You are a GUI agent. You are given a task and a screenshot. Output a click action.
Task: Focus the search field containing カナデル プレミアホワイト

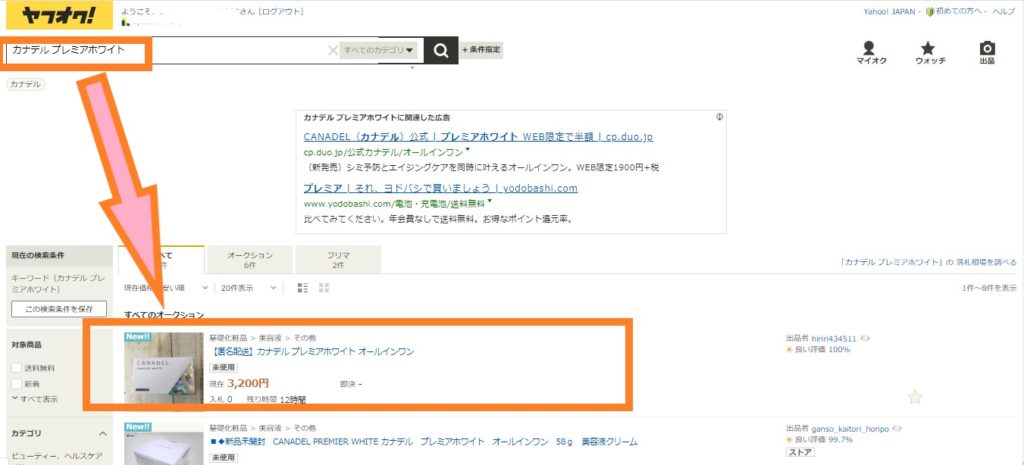click(170, 50)
